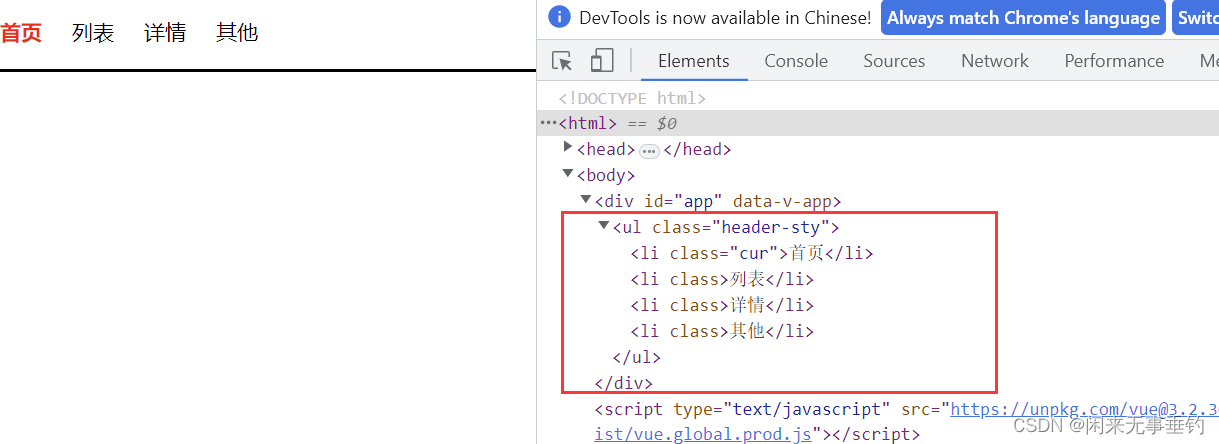
Task: Collapse the ul header-sty node
Action: pyautogui.click(x=604, y=226)
